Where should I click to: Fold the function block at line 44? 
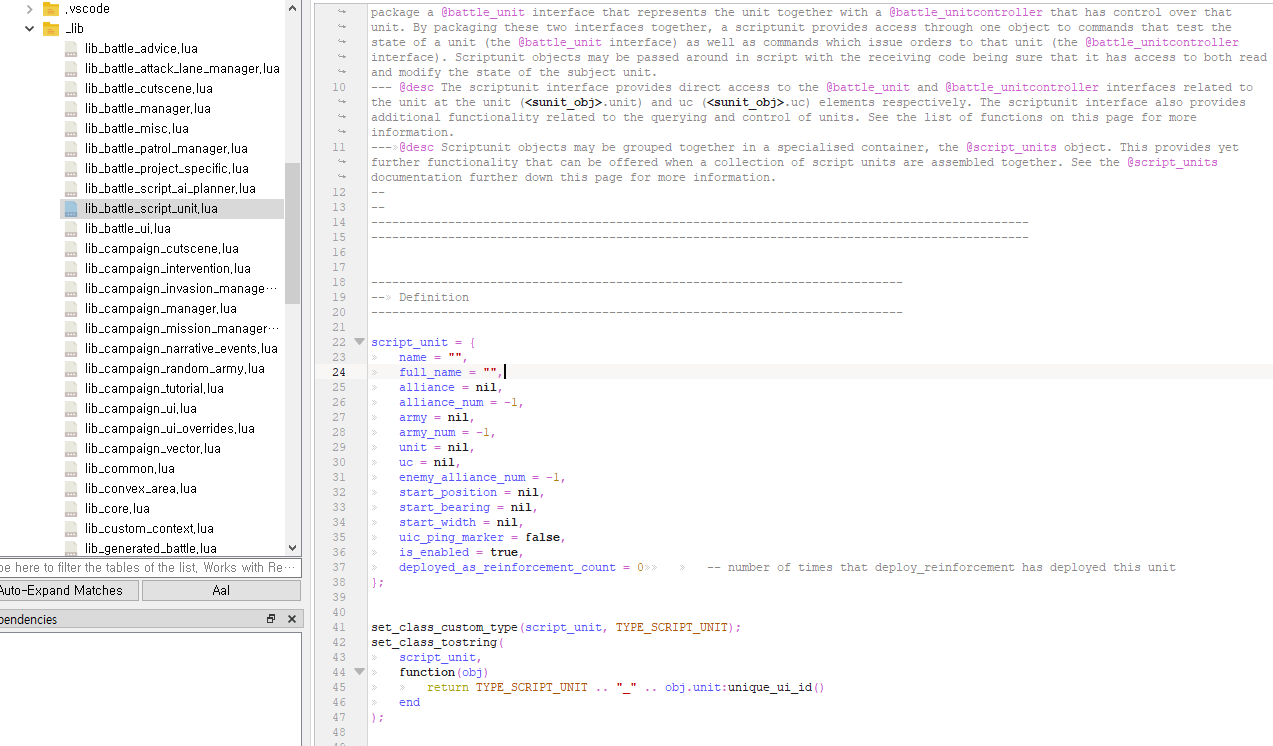tap(359, 672)
